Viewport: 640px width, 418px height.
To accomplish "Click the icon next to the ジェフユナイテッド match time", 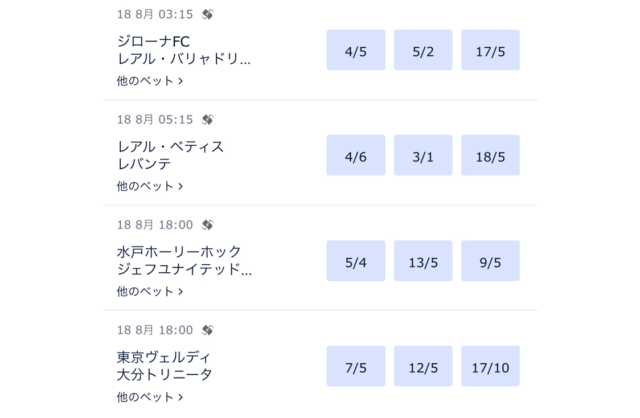I will coord(208,225).
